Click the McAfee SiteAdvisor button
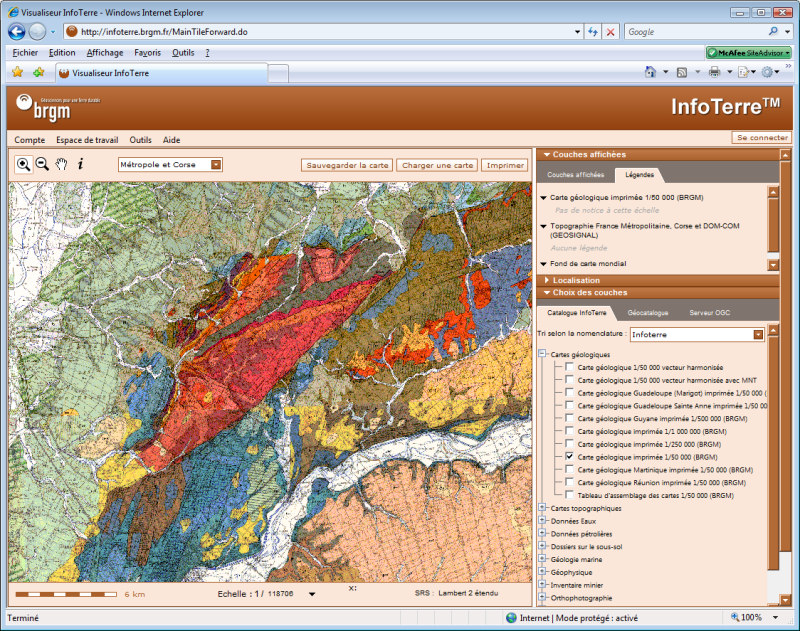This screenshot has height=631, width=800. [x=748, y=53]
